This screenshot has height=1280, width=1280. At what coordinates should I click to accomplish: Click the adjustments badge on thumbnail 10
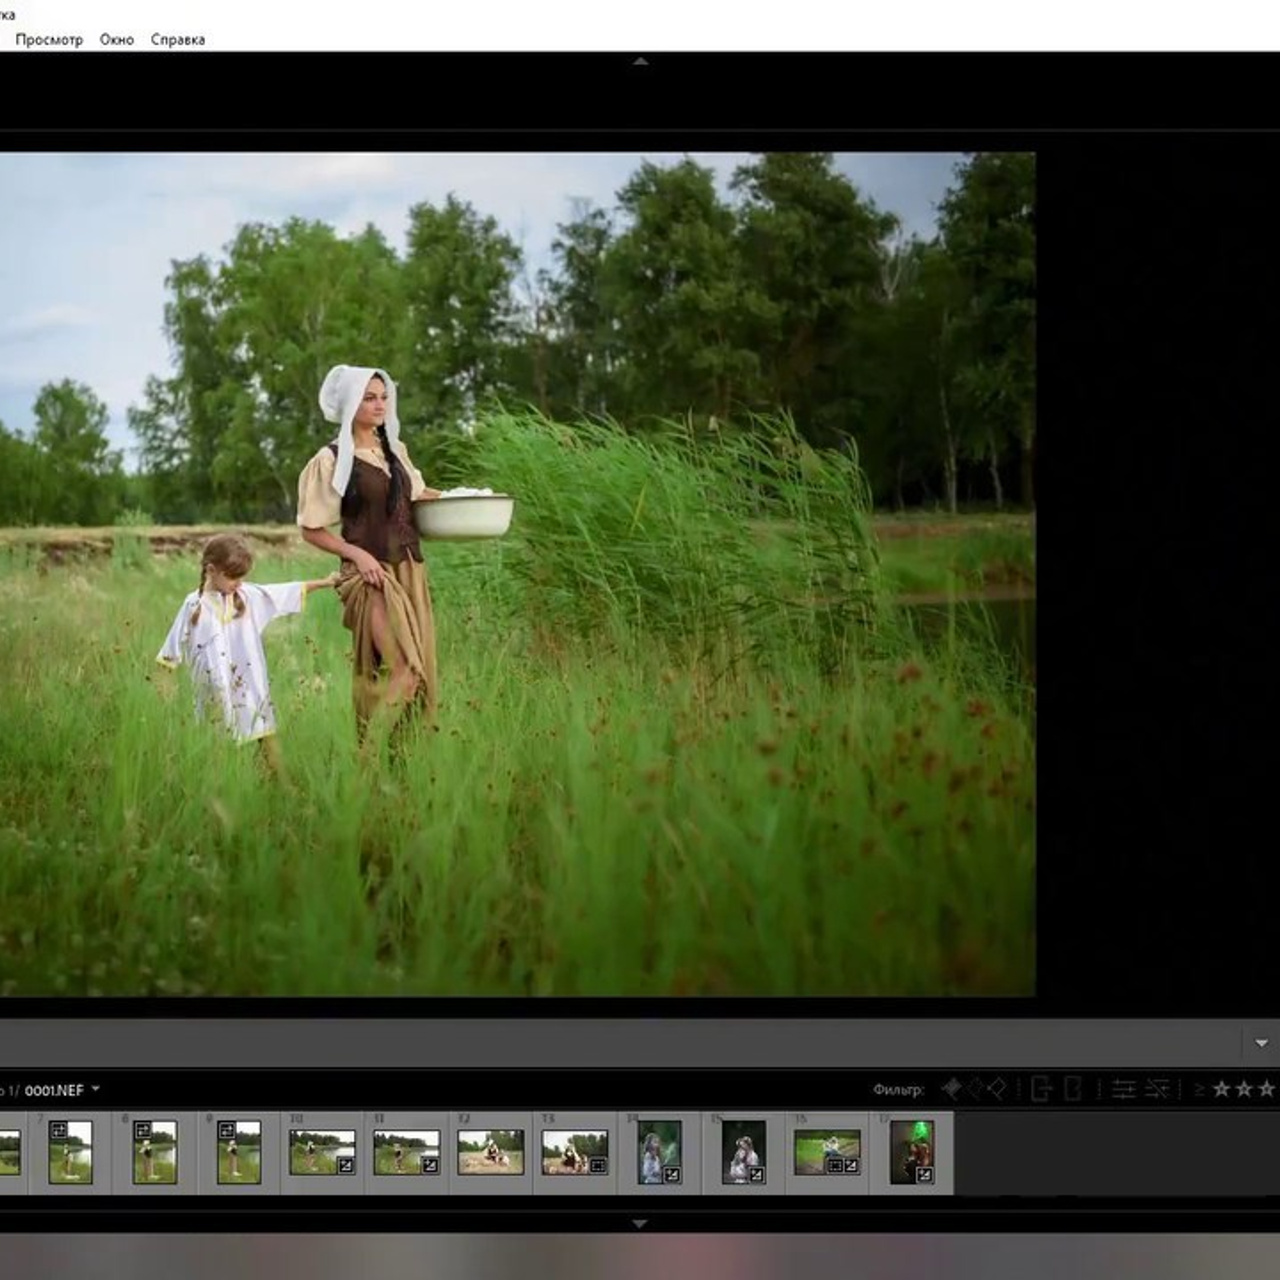pyautogui.click(x=346, y=1165)
